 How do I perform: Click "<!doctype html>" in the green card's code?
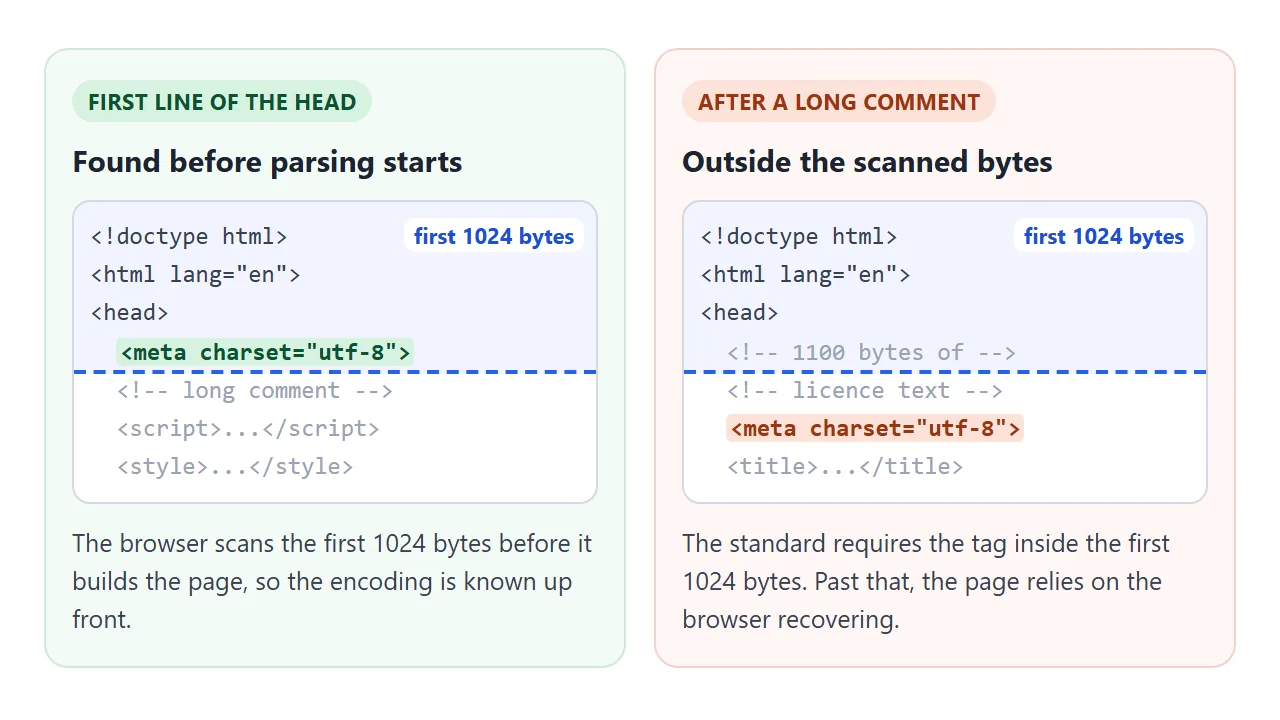(189, 237)
